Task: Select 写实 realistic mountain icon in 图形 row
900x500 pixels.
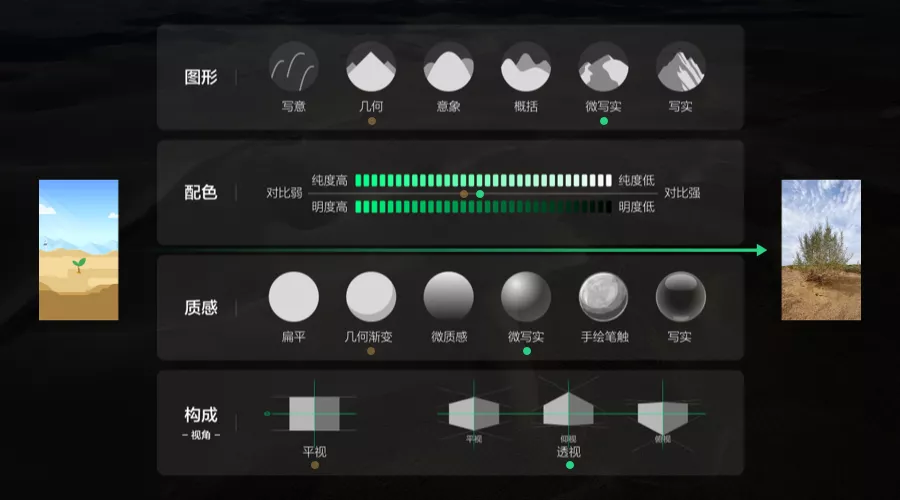Action: [x=681, y=67]
